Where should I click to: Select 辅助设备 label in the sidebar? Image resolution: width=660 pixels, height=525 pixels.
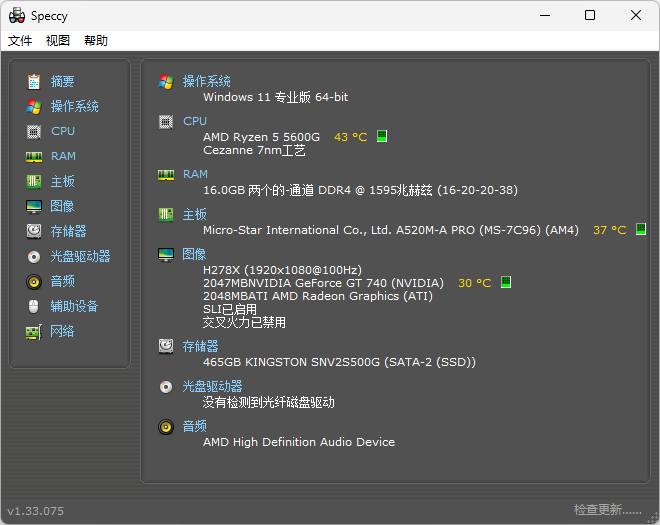74,306
